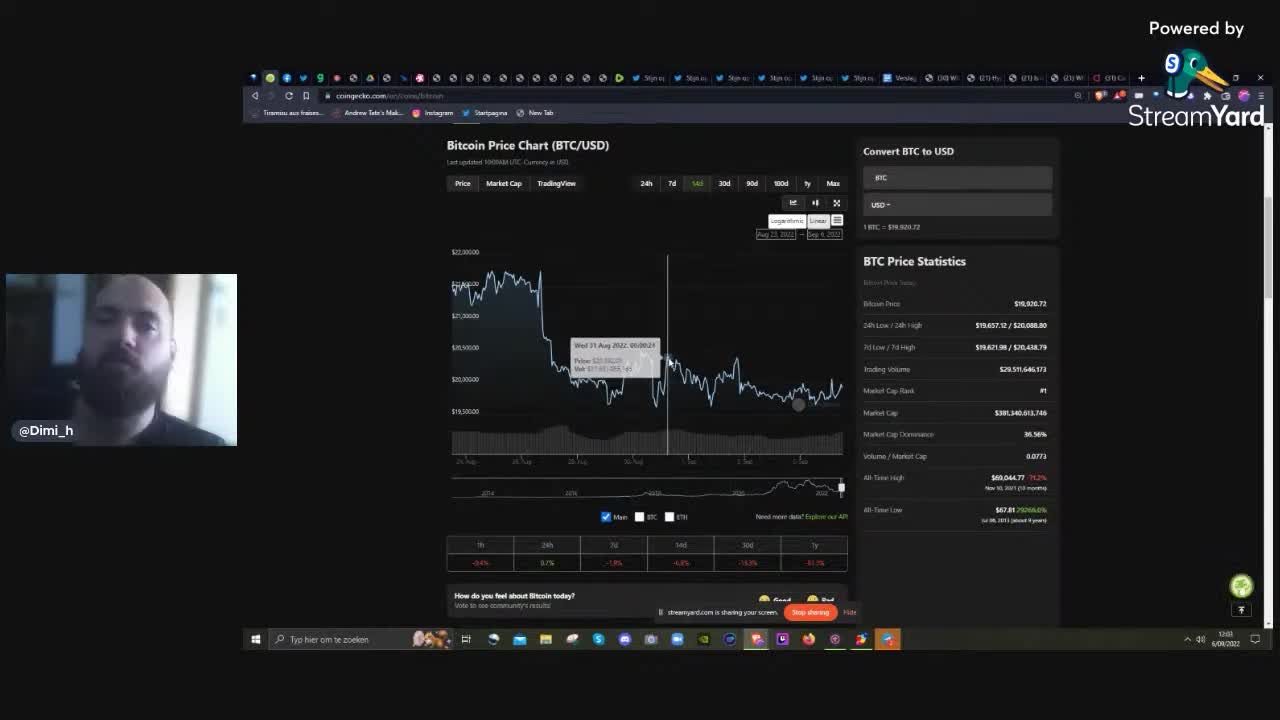Open the Instagram bookmark
The width and height of the screenshot is (1280, 720).
click(433, 113)
